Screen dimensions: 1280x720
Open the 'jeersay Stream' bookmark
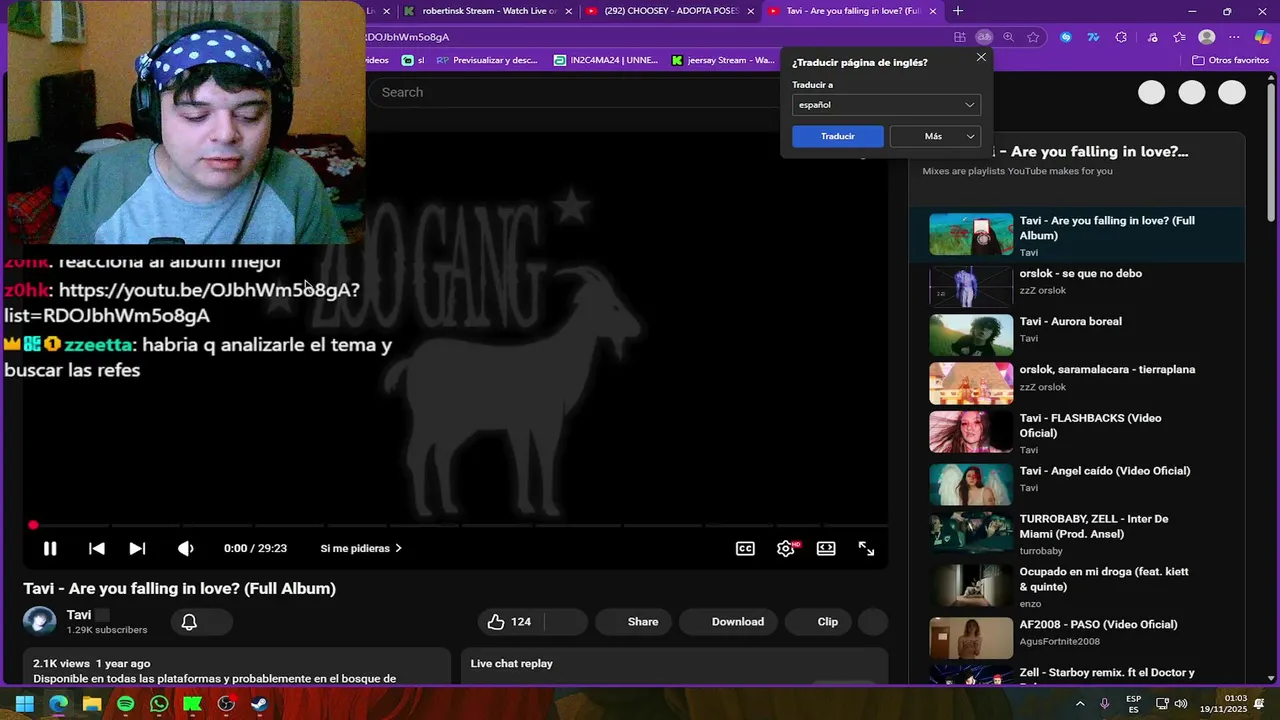tap(723, 60)
